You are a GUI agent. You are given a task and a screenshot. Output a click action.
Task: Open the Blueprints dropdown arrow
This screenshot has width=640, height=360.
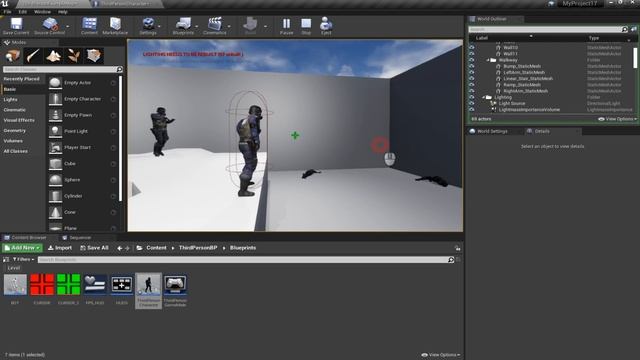click(196, 27)
